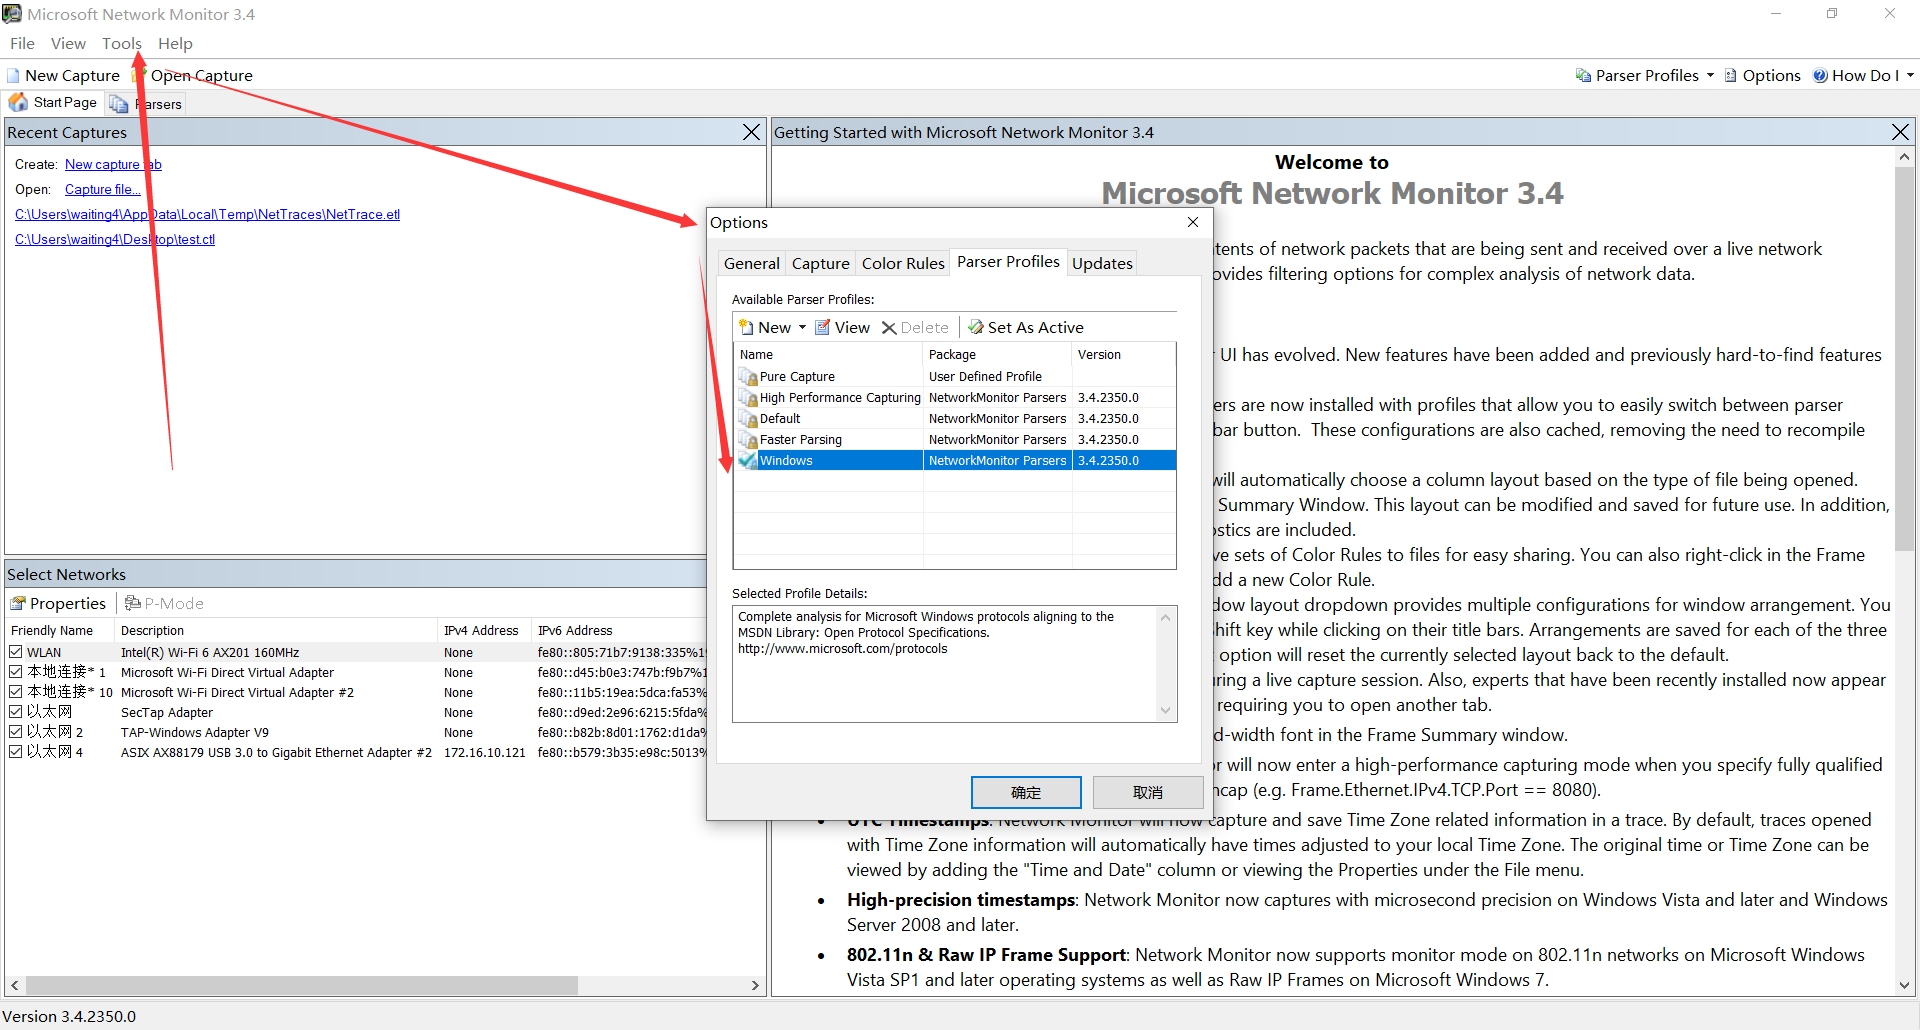Image resolution: width=1920 pixels, height=1030 pixels.
Task: Click the Parsers tab icon
Action: pyautogui.click(x=119, y=104)
